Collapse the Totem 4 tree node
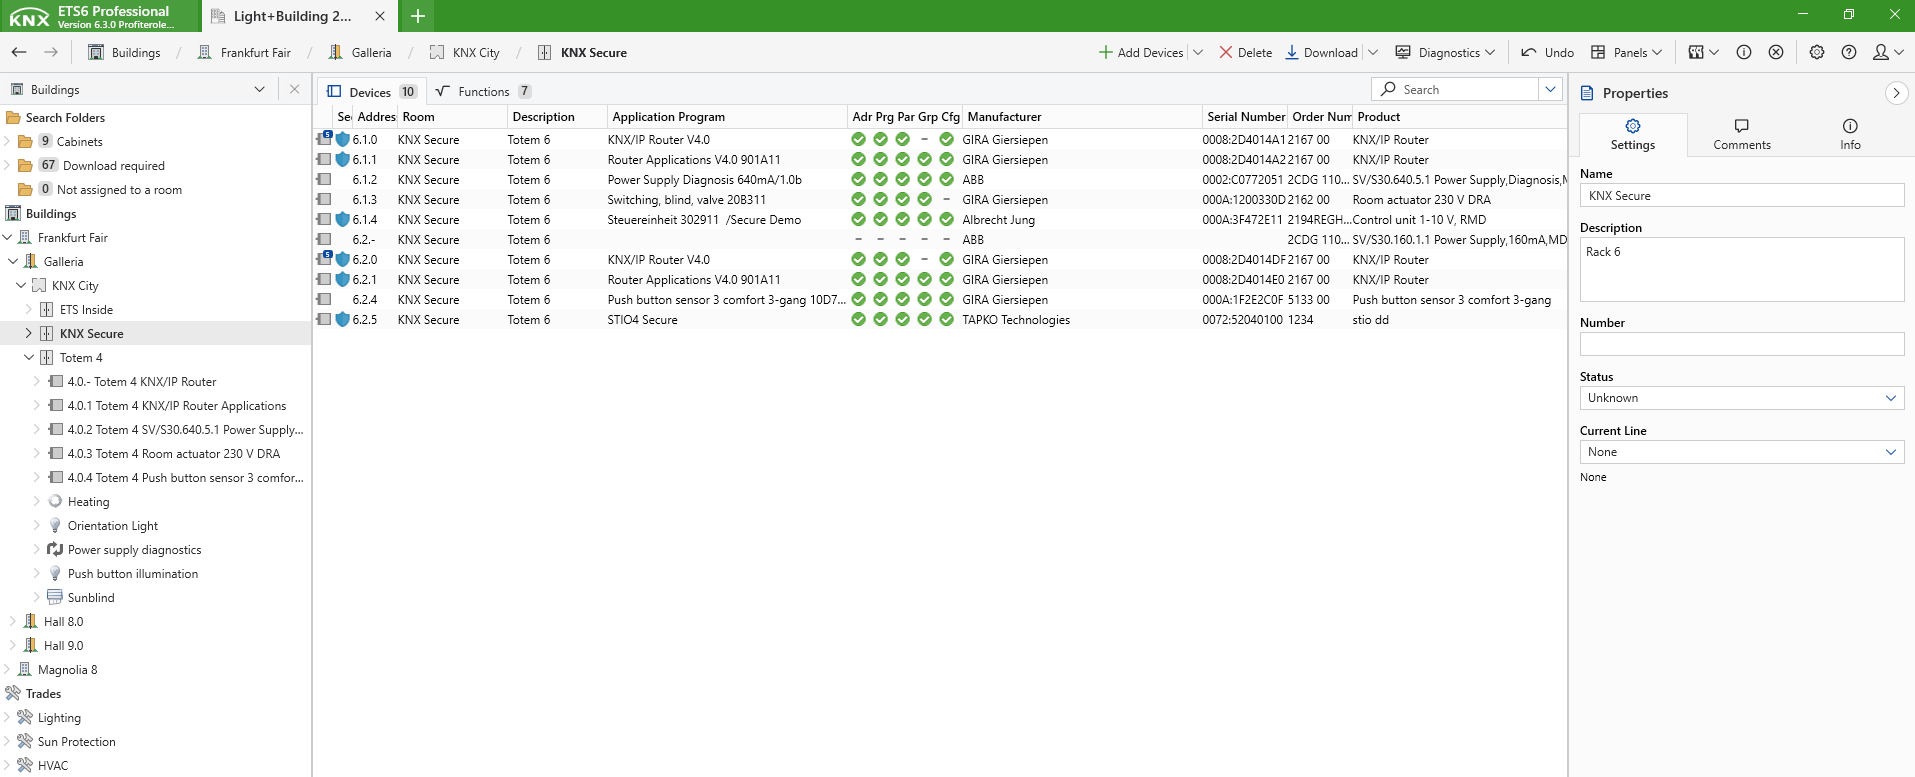 pyautogui.click(x=29, y=357)
